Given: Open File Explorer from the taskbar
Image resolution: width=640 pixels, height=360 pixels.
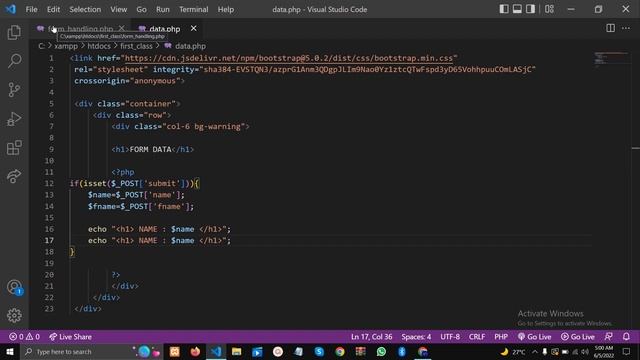Looking at the screenshot, I should pyautogui.click(x=236, y=351).
